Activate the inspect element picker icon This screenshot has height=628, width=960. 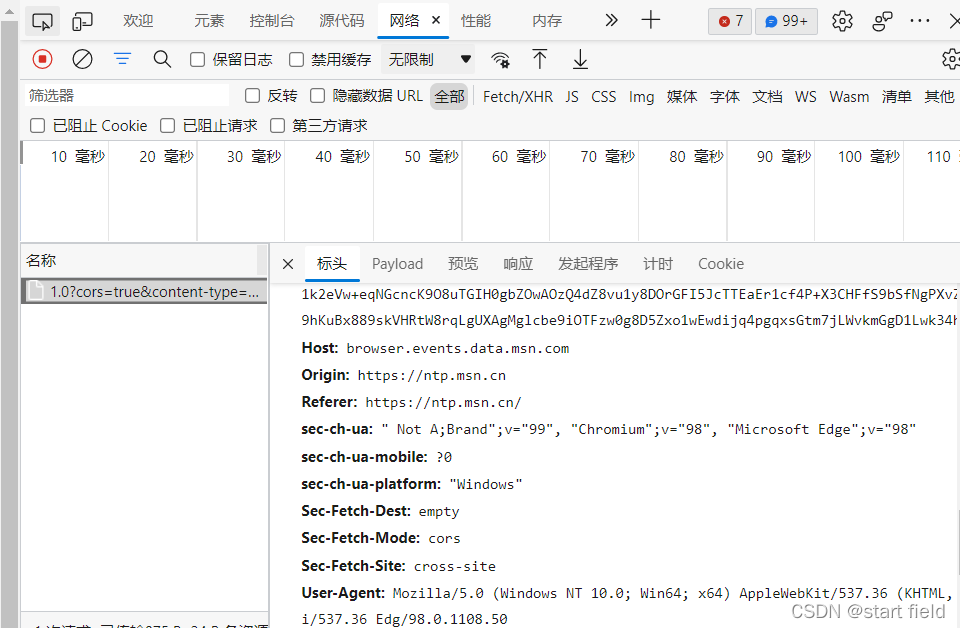(42, 21)
